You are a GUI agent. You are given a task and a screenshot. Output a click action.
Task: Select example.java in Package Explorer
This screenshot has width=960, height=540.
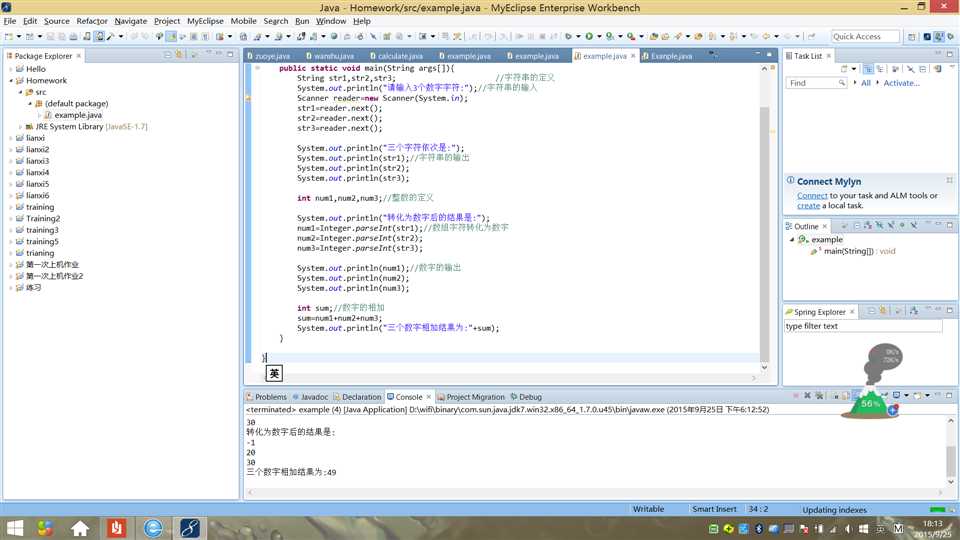pos(78,115)
